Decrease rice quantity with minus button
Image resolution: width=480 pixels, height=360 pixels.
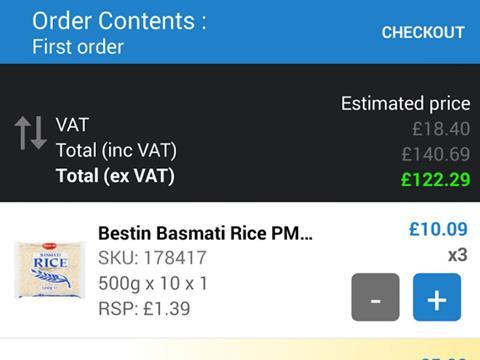[375, 297]
